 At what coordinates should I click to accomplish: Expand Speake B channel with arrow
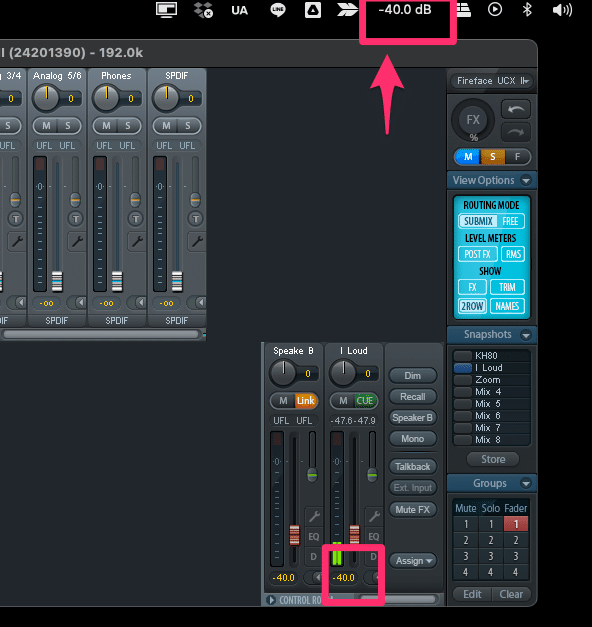pyautogui.click(x=314, y=577)
